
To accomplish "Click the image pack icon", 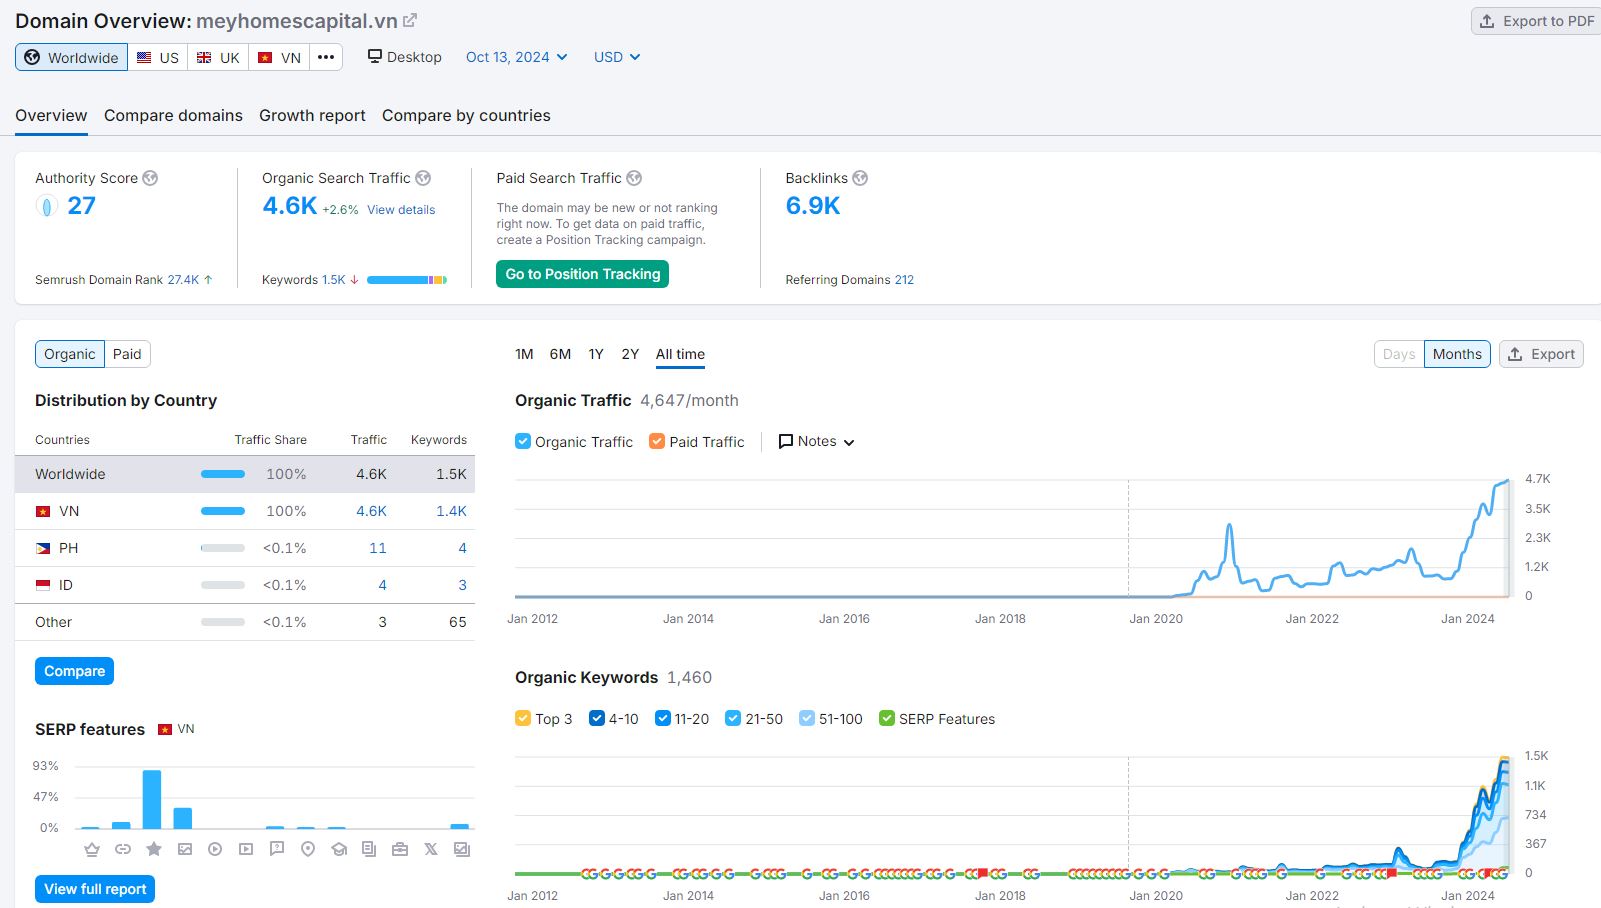I will click(462, 849).
